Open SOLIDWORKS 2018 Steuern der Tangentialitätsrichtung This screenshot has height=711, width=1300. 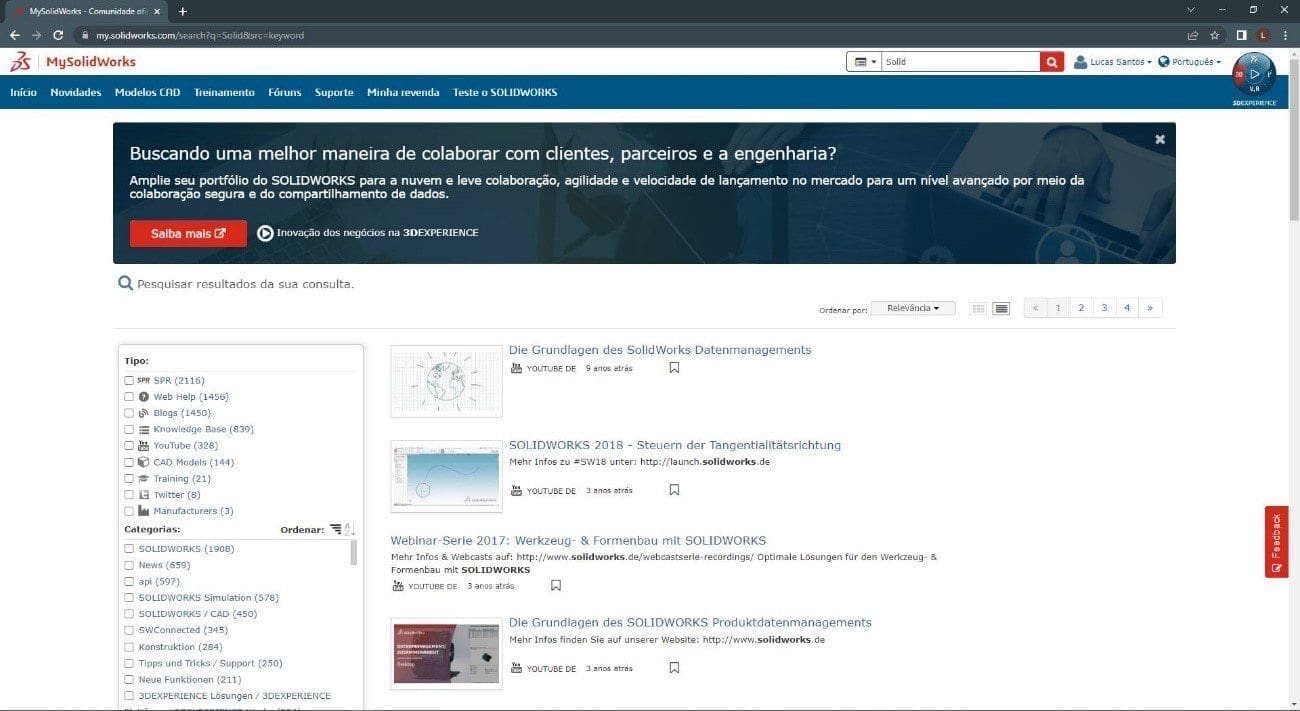tap(675, 445)
